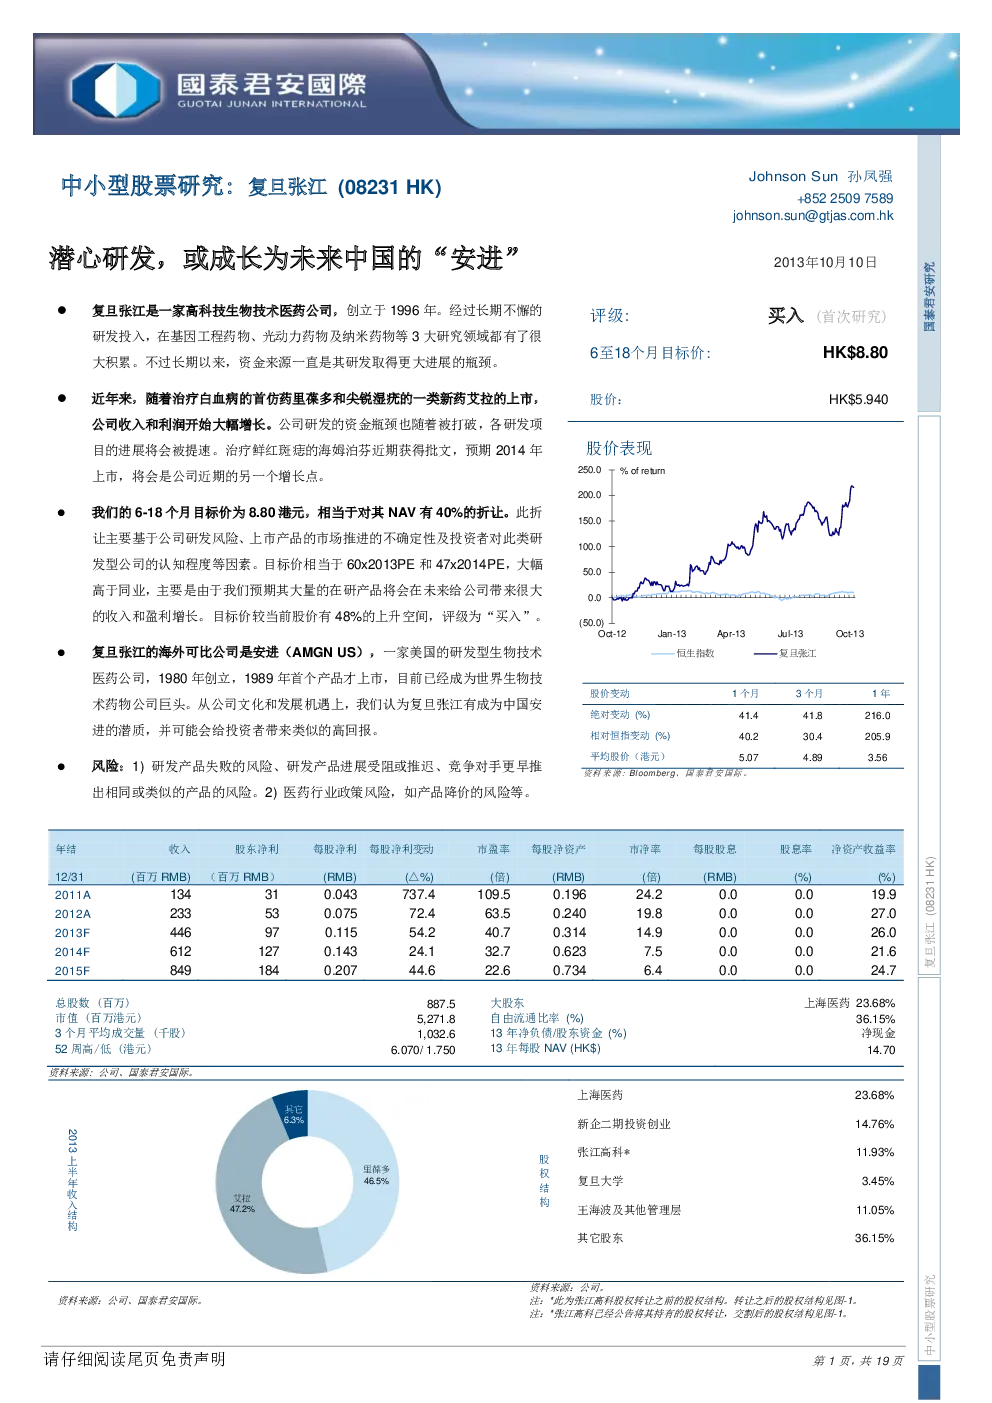Click the analyst name Johnson Sun 孙凤强
The image size is (992, 1403).
pos(821,176)
